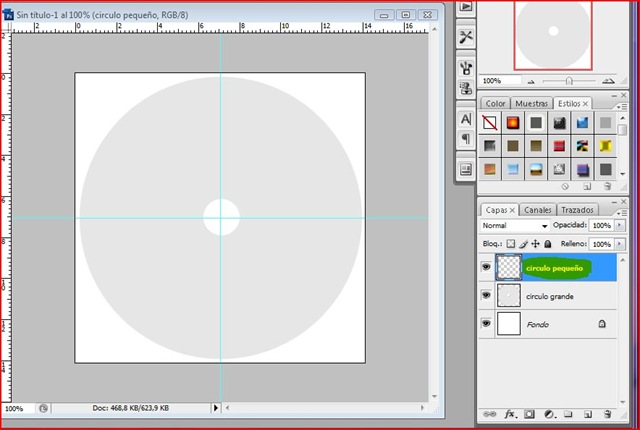Hide the 'circulo pequeño' layer

coord(487,268)
